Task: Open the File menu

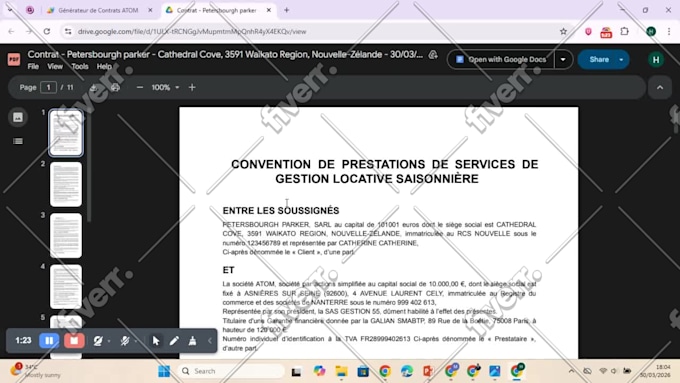Action: click(33, 66)
